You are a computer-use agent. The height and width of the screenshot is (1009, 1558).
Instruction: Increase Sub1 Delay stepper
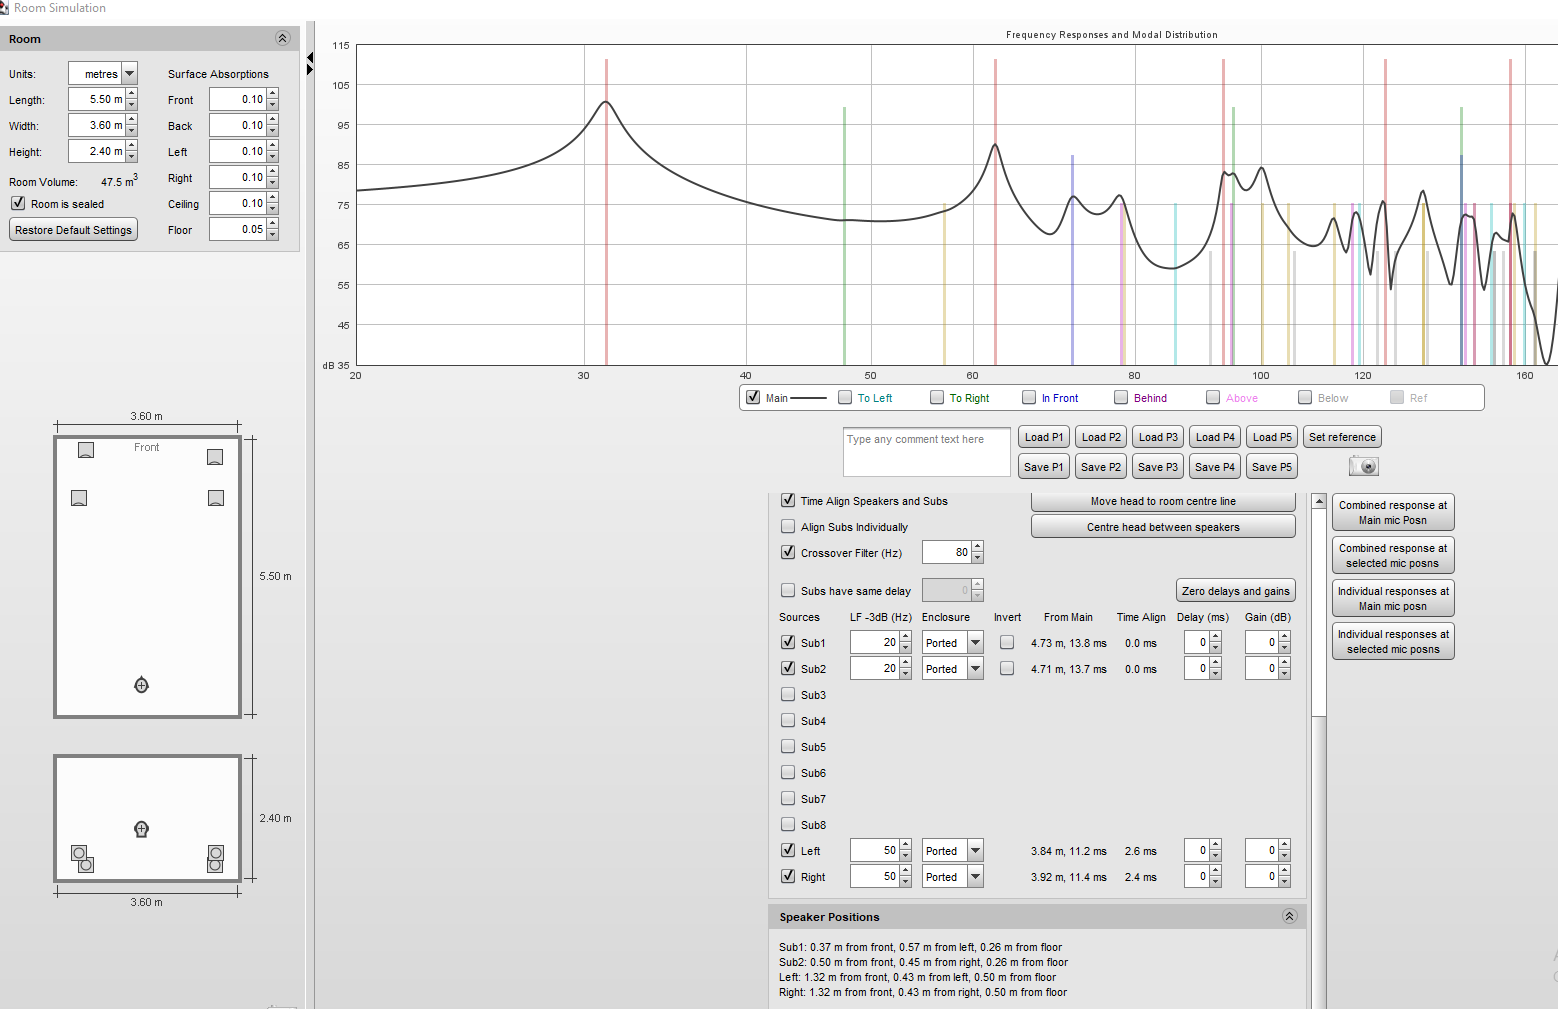coord(1215,637)
